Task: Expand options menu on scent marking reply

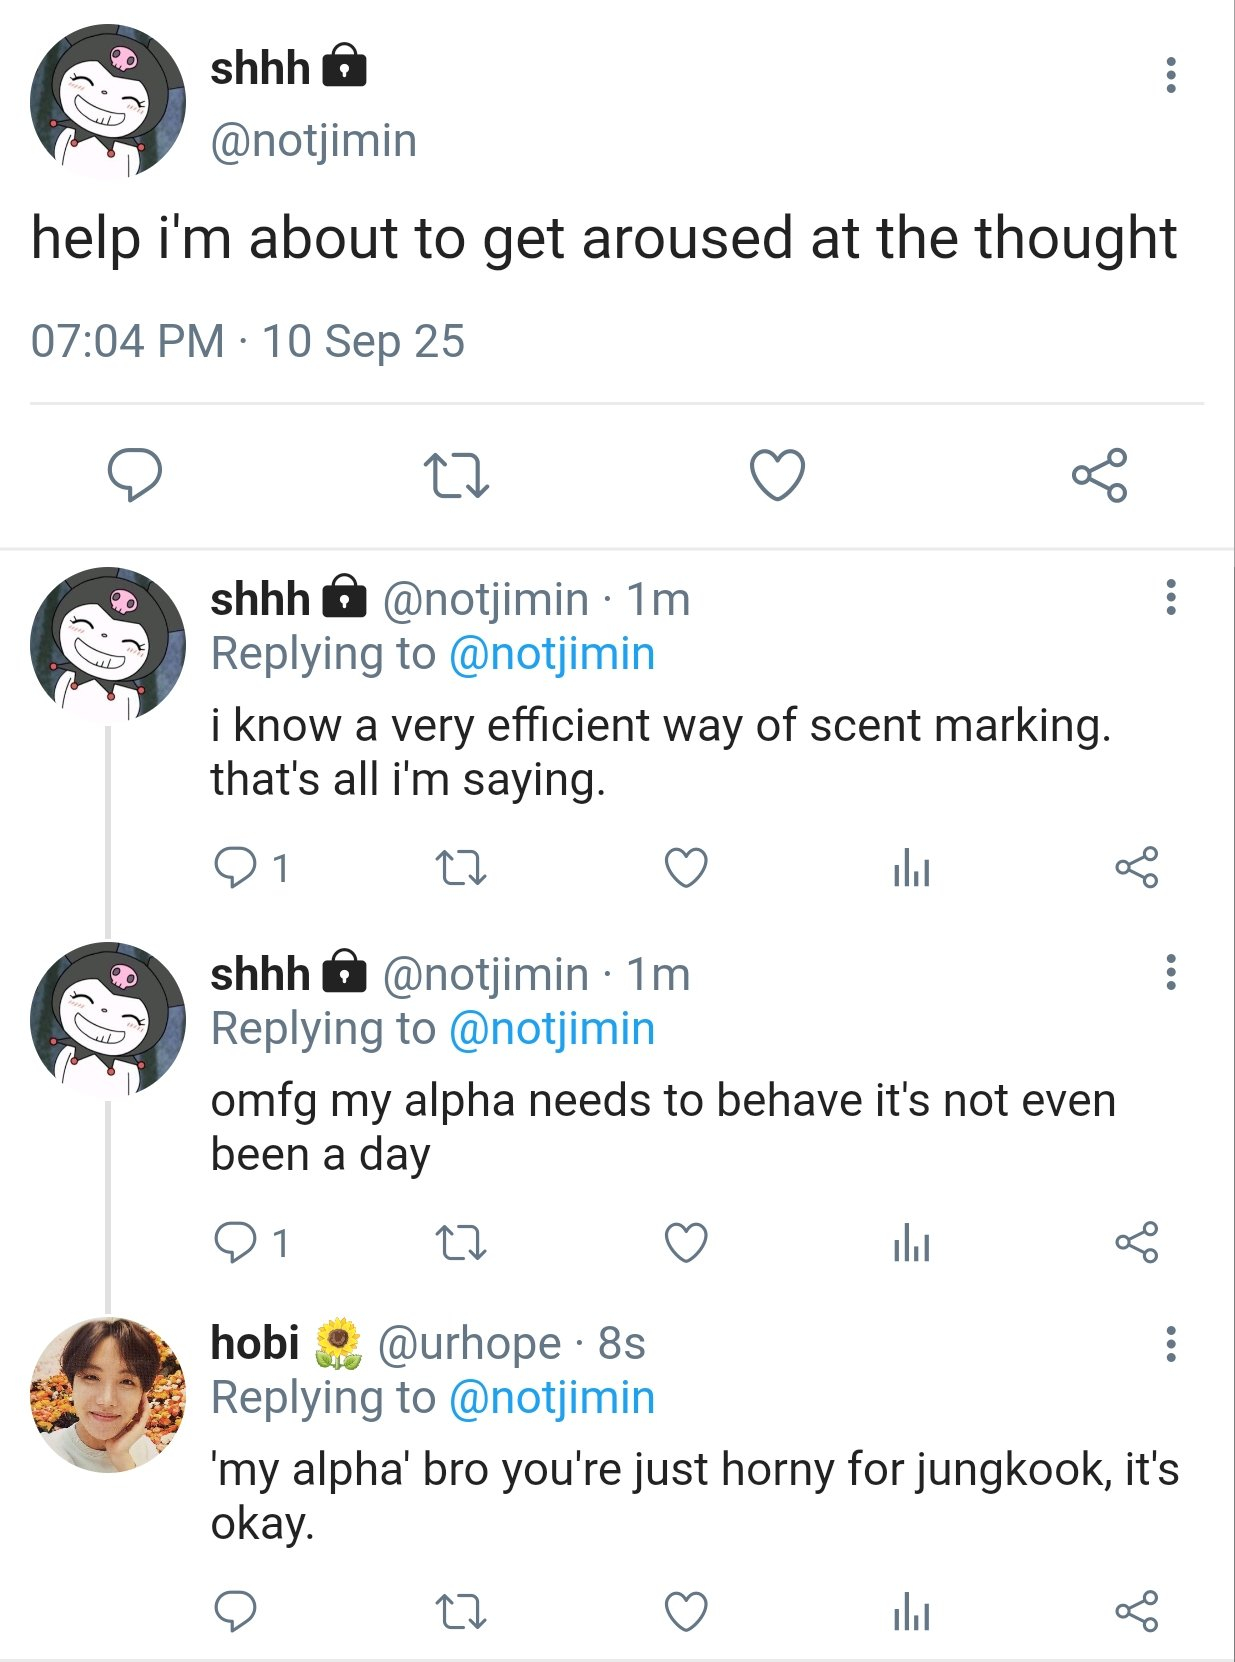Action: pyautogui.click(x=1170, y=598)
